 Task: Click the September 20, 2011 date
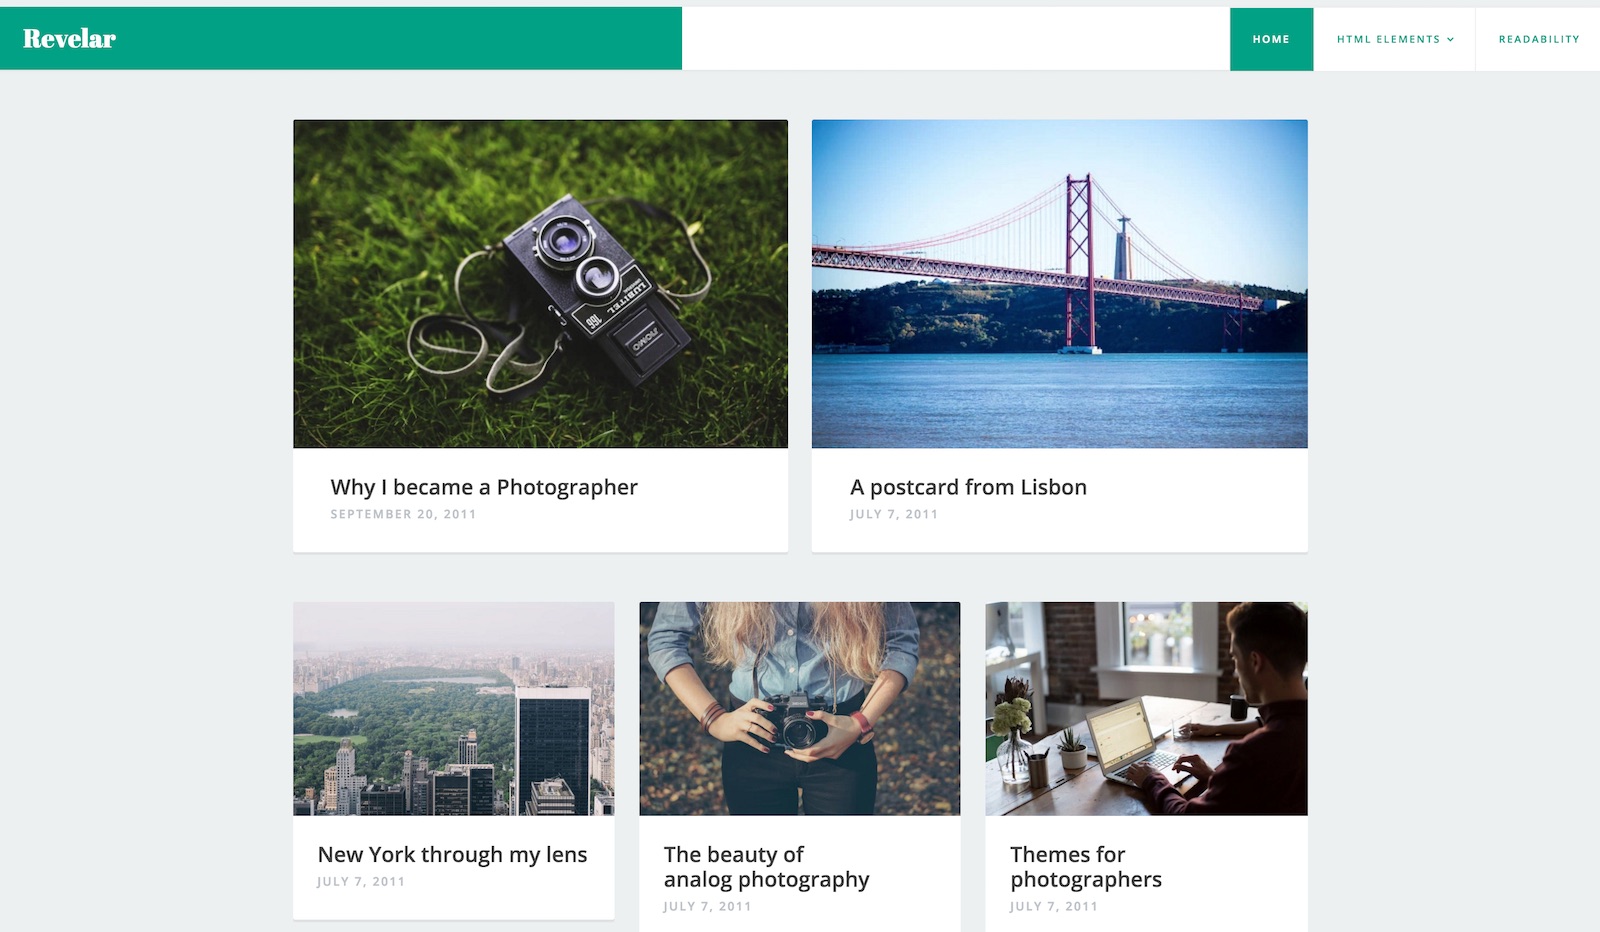(403, 514)
